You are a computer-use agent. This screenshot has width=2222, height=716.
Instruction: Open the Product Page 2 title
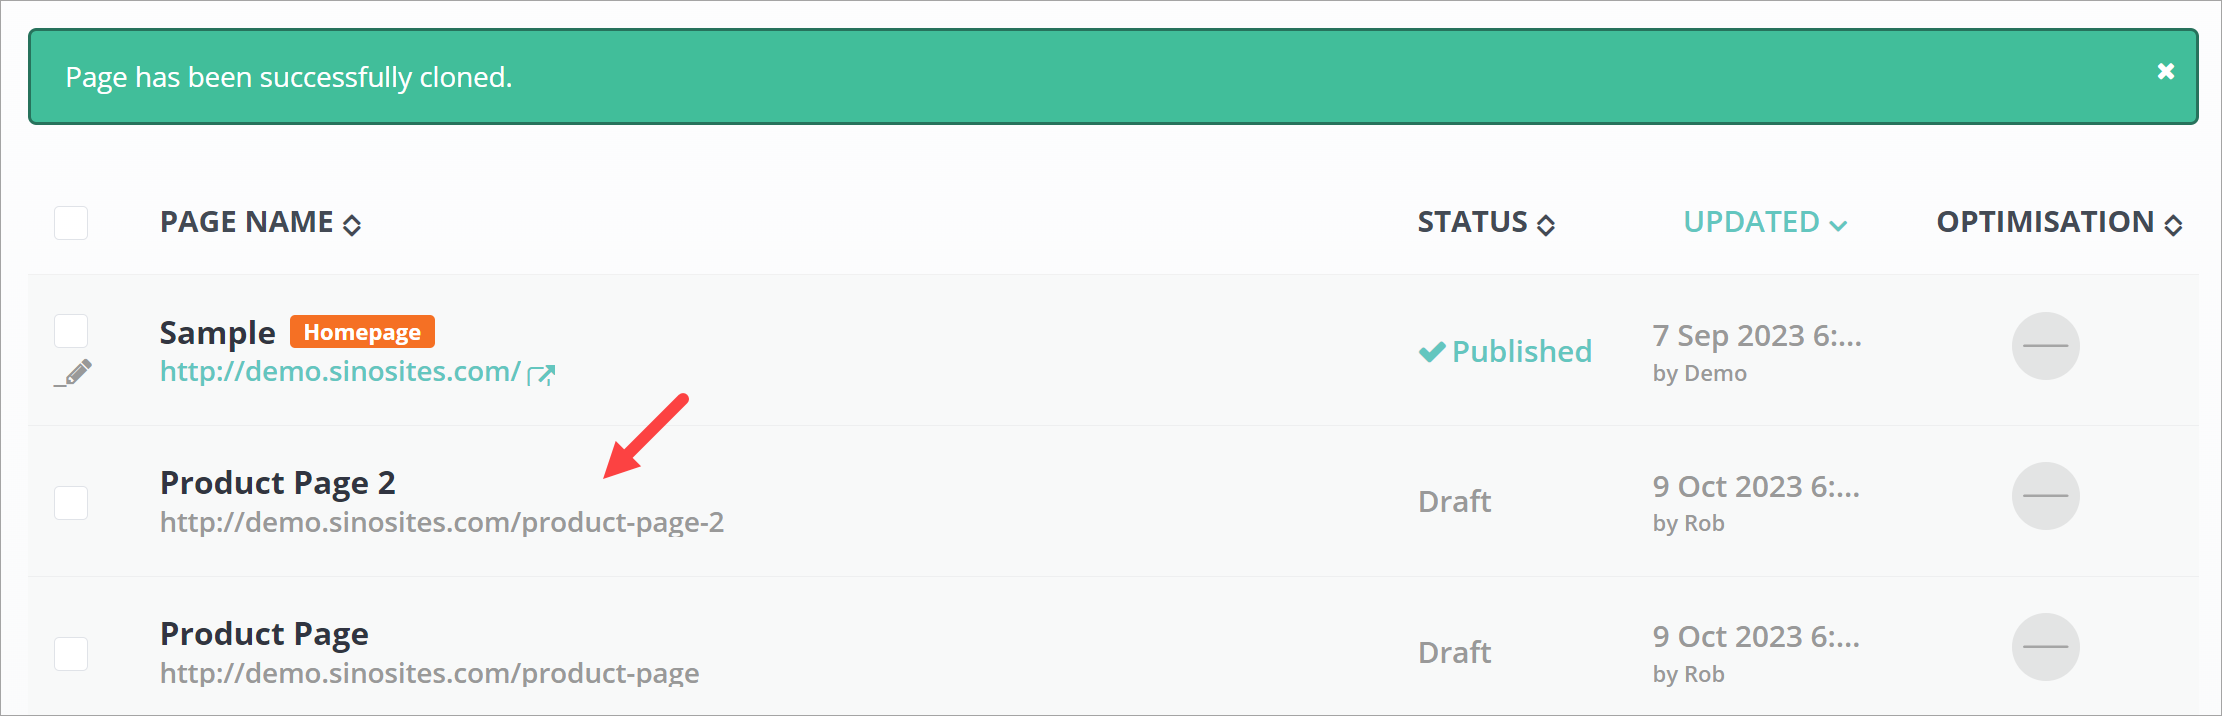[x=278, y=483]
